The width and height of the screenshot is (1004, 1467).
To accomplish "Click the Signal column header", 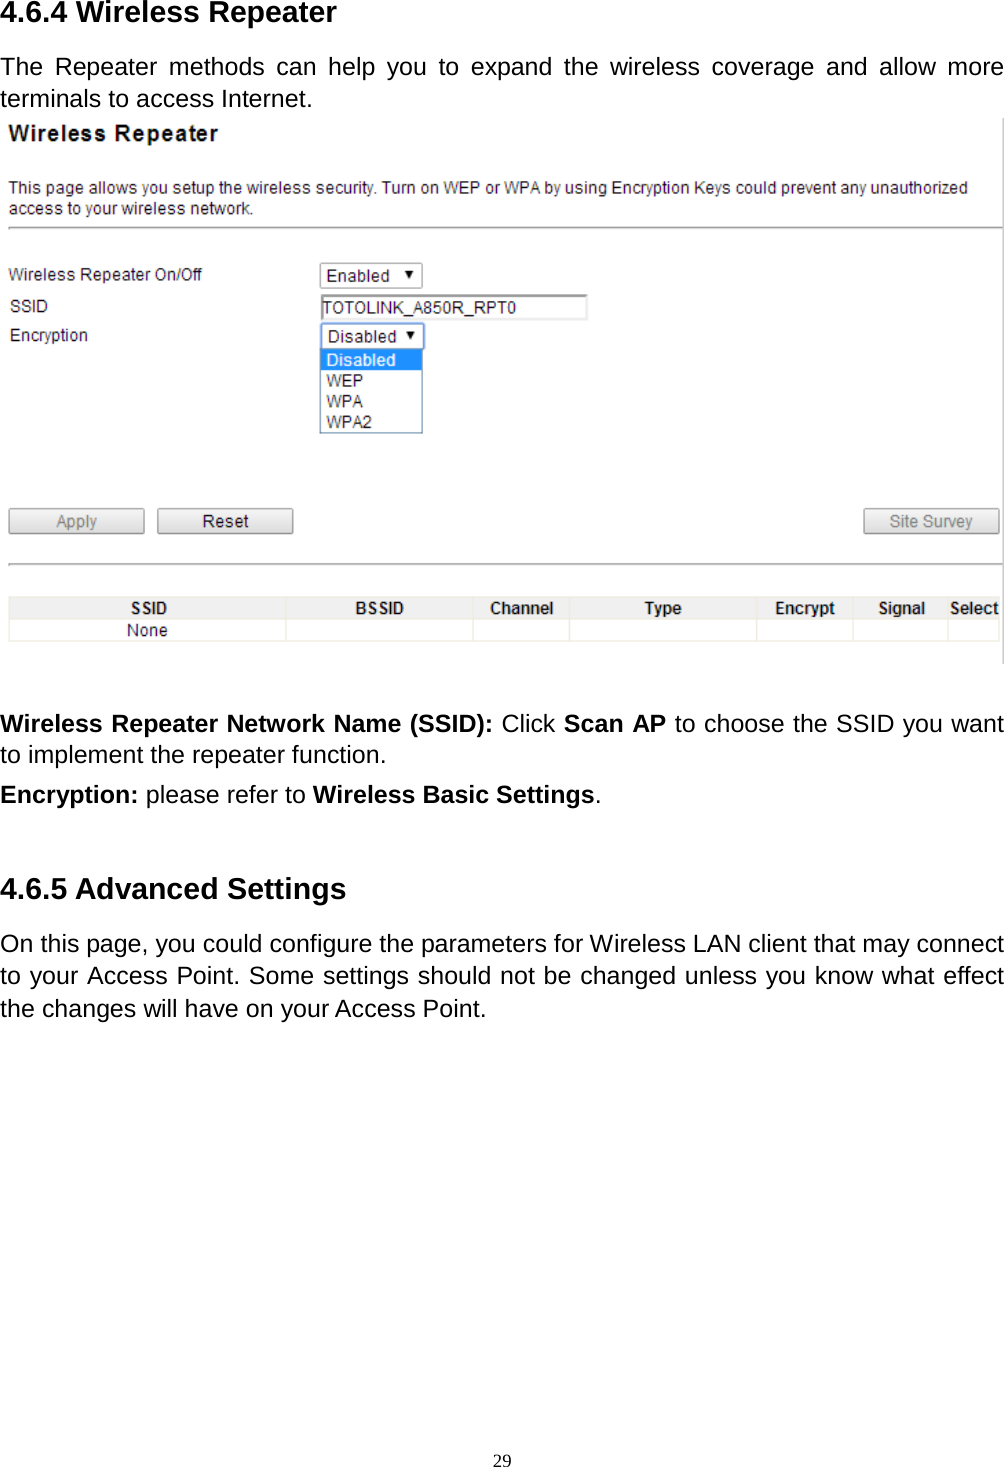I will pos(901,608).
